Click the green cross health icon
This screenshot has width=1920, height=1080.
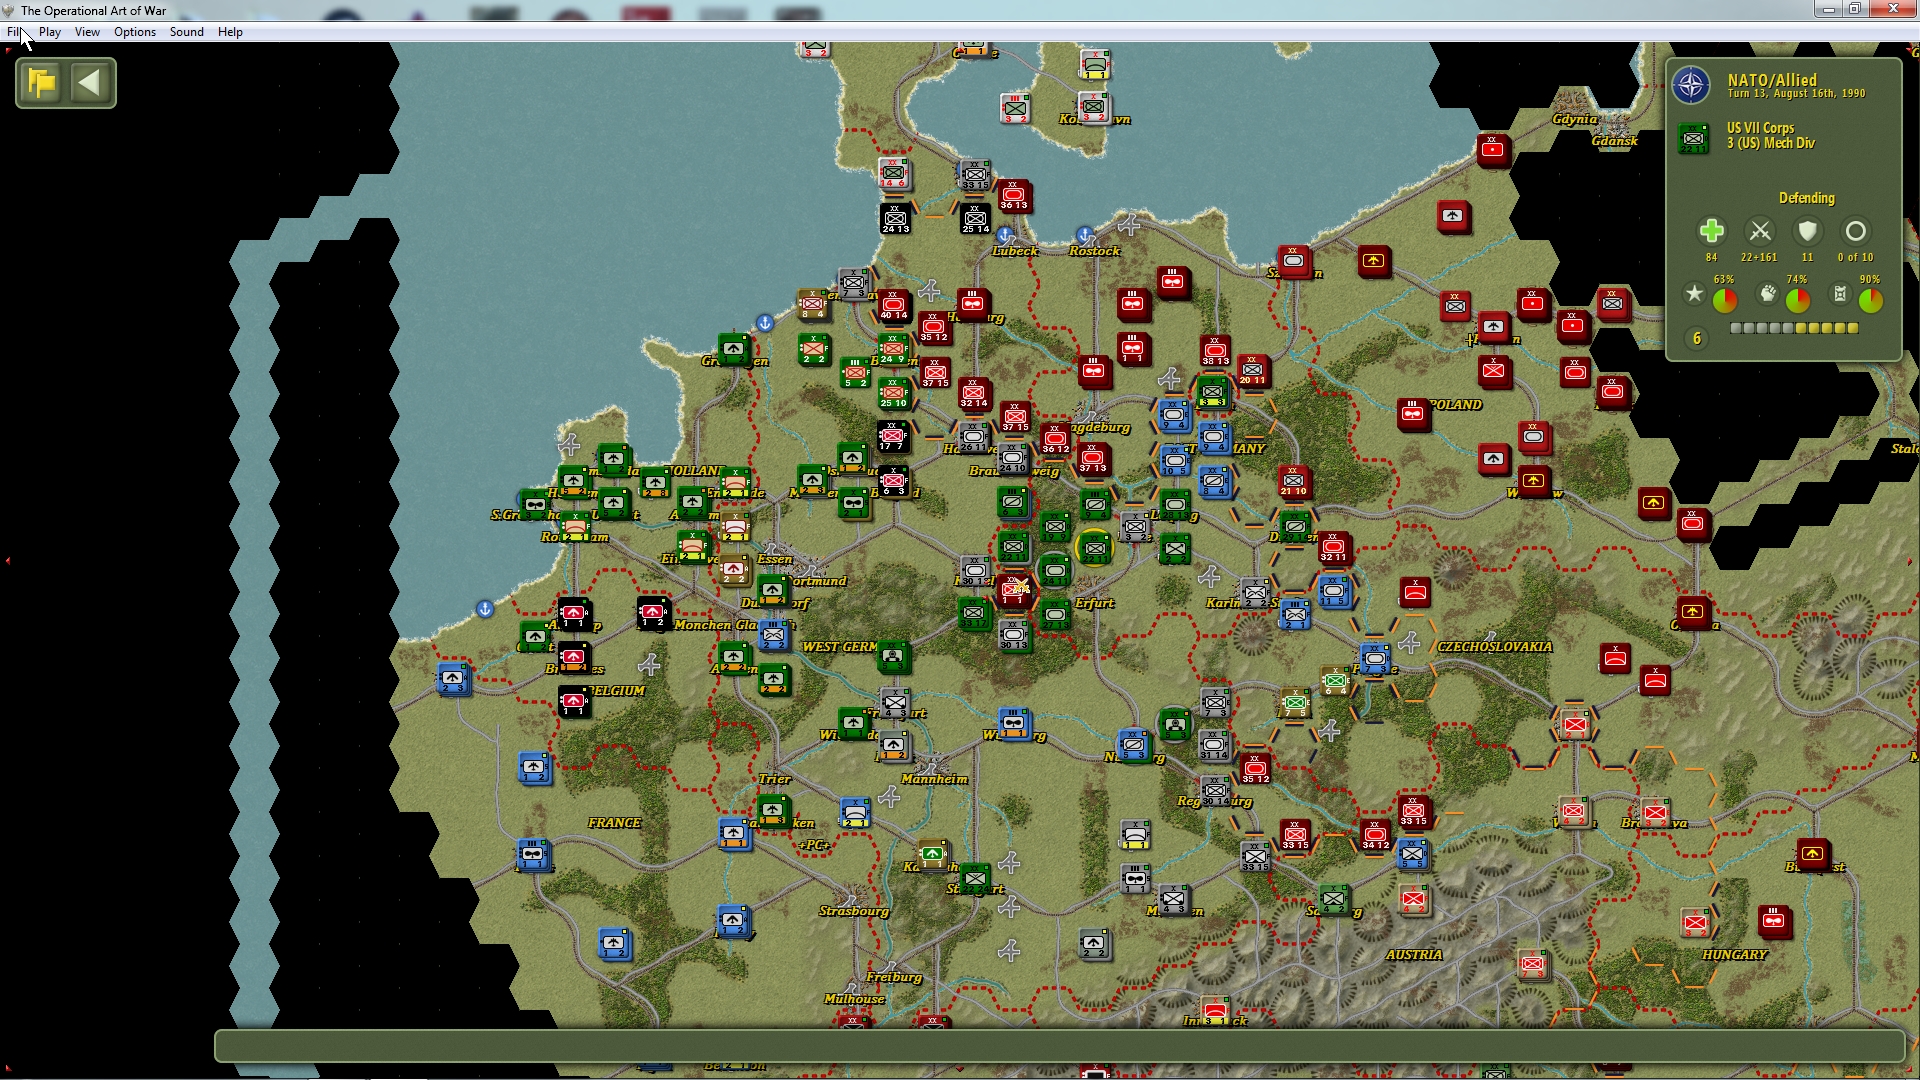[1711, 231]
